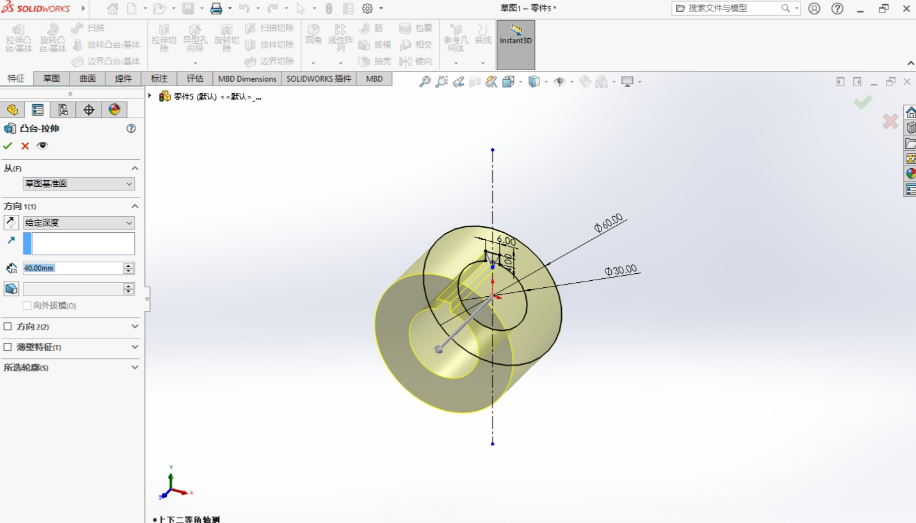Open help for the 凸台-拉伸 panel
This screenshot has width=916, height=523.
[131, 129]
